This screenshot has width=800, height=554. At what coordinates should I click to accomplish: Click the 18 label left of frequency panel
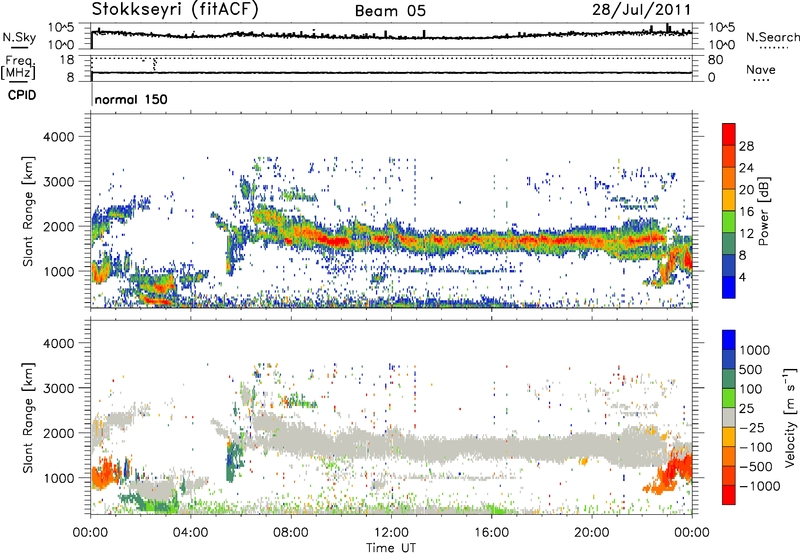pyautogui.click(x=67, y=60)
